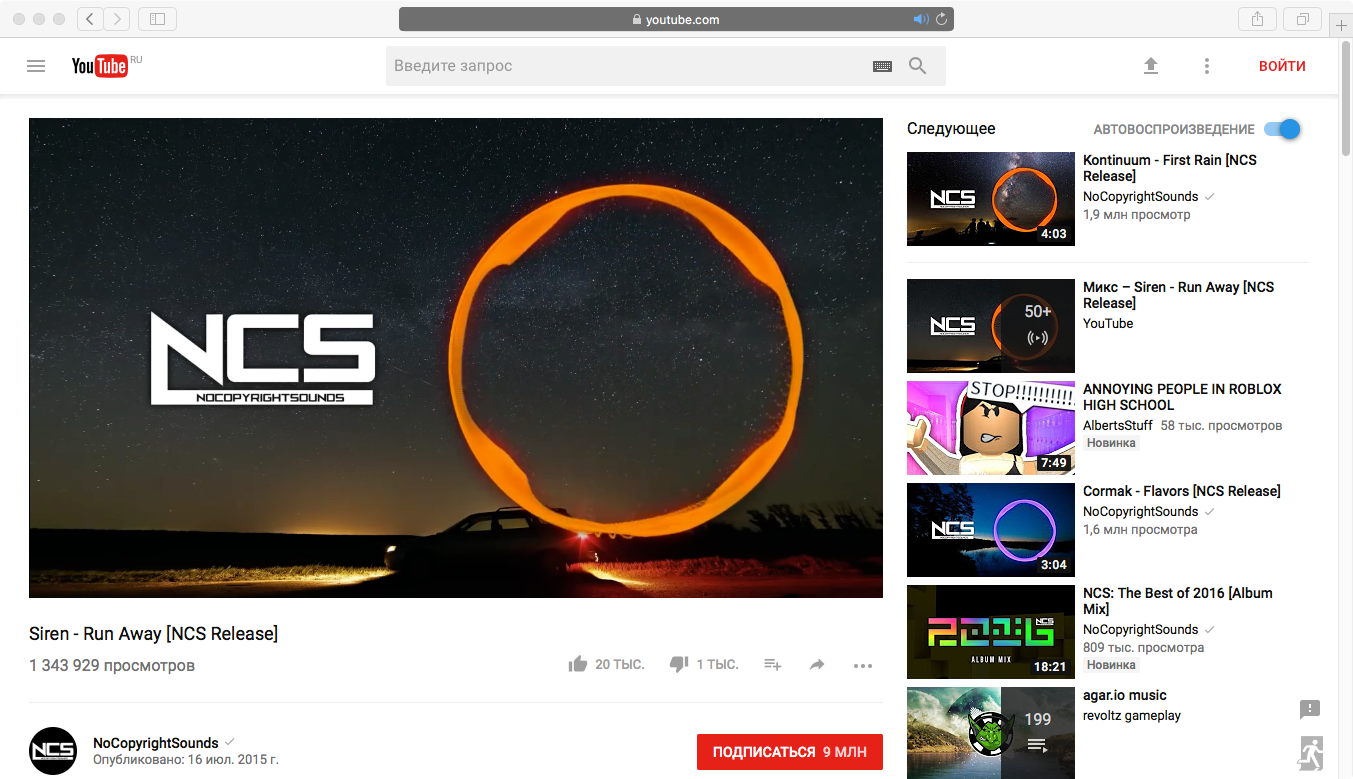Like the video with thumbs-up icon

click(578, 664)
